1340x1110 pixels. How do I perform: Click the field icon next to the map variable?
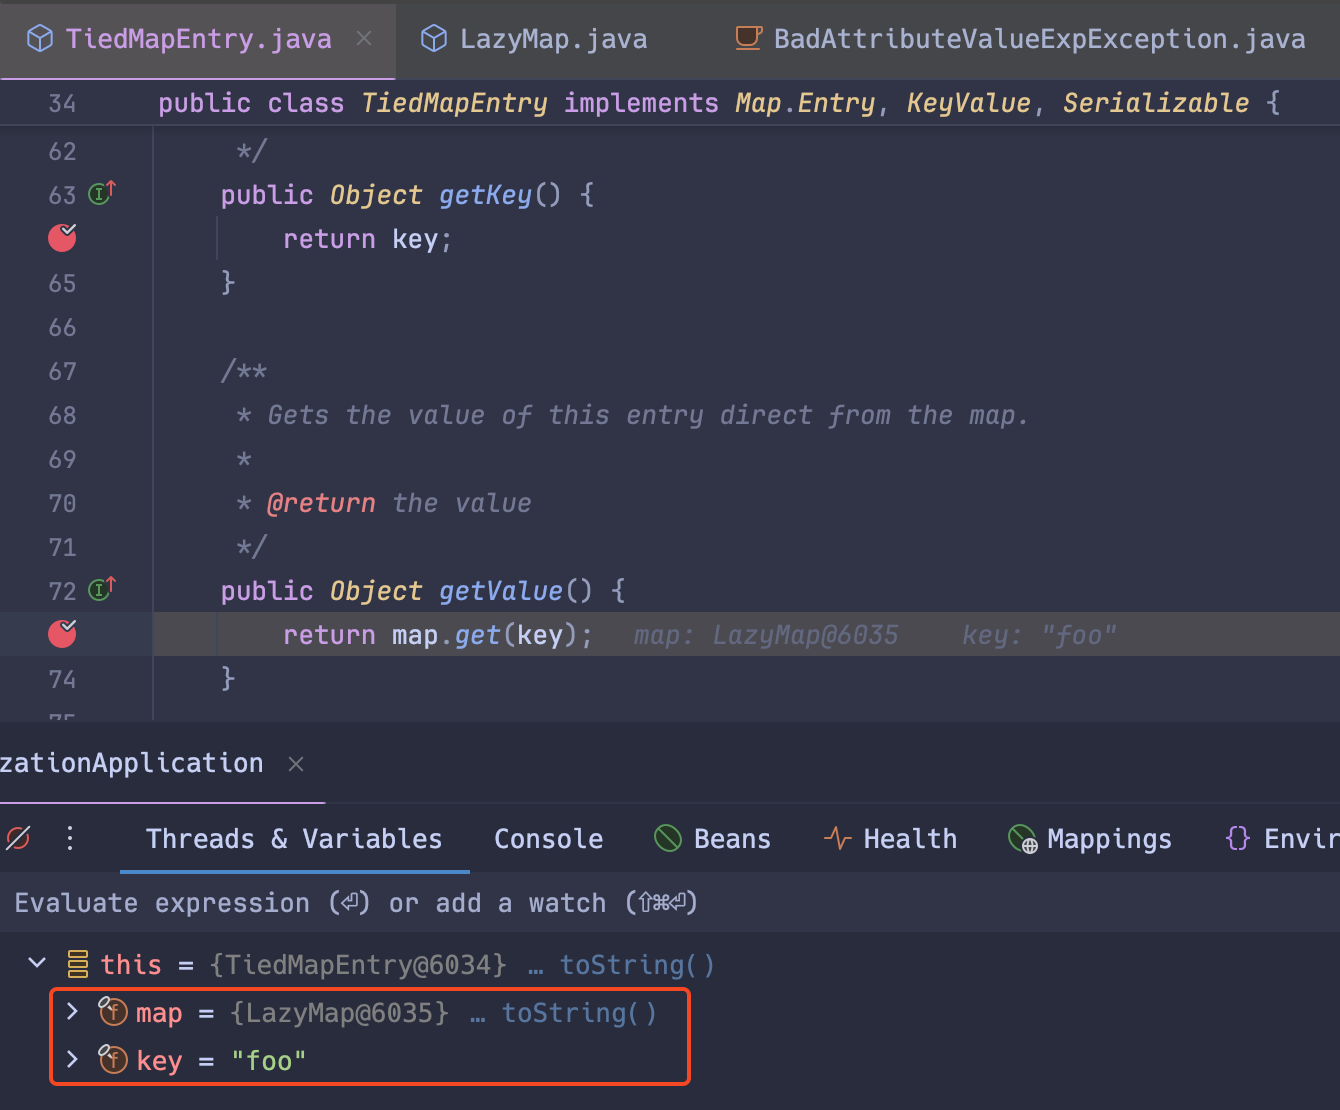tap(113, 1012)
